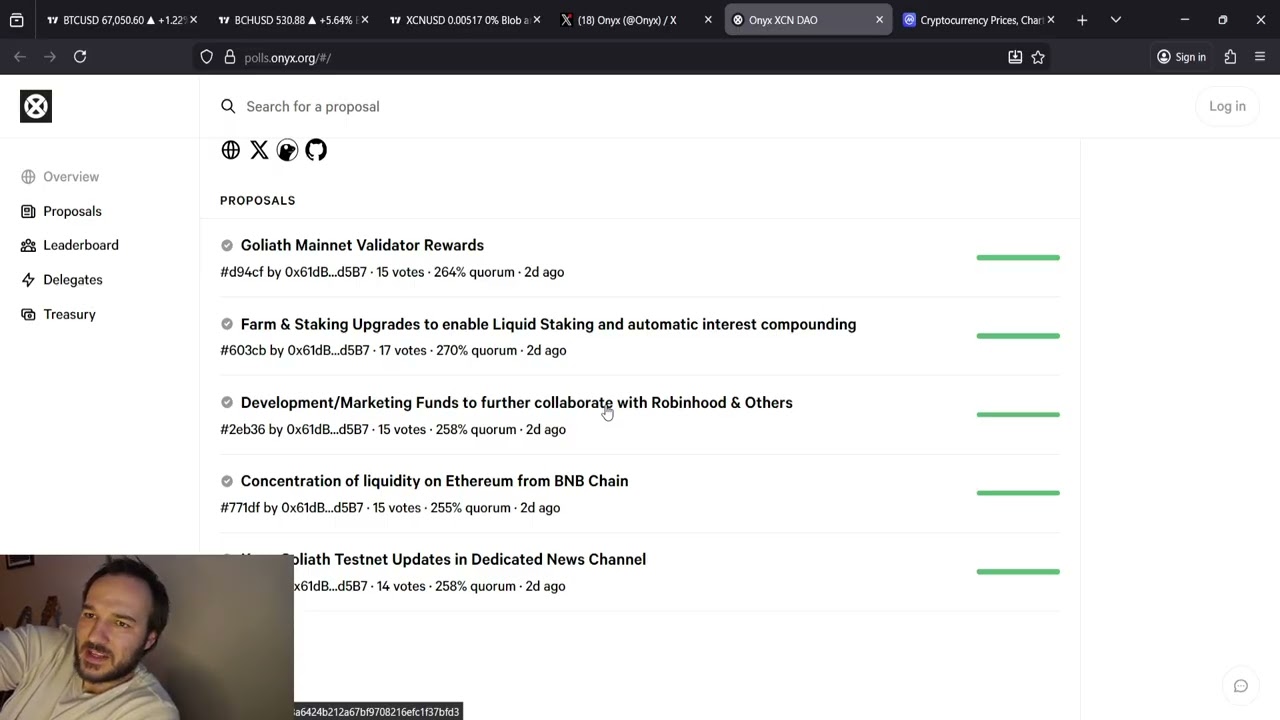Open the round icon beside the GitHub icon
Image resolution: width=1280 pixels, height=720 pixels.
287,150
